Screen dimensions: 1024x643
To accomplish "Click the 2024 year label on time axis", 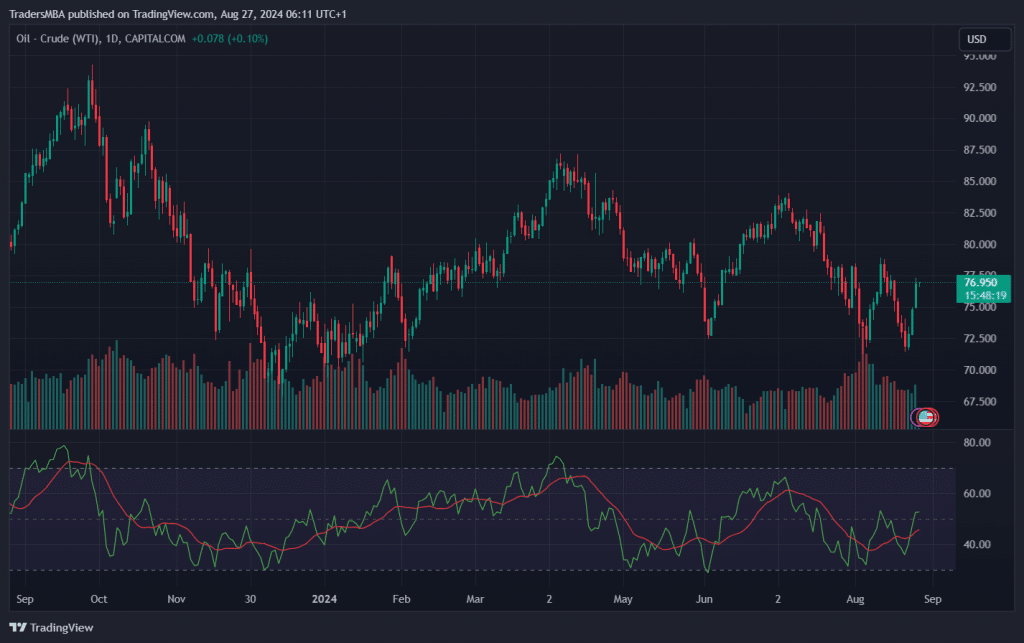I will click(x=324, y=600).
